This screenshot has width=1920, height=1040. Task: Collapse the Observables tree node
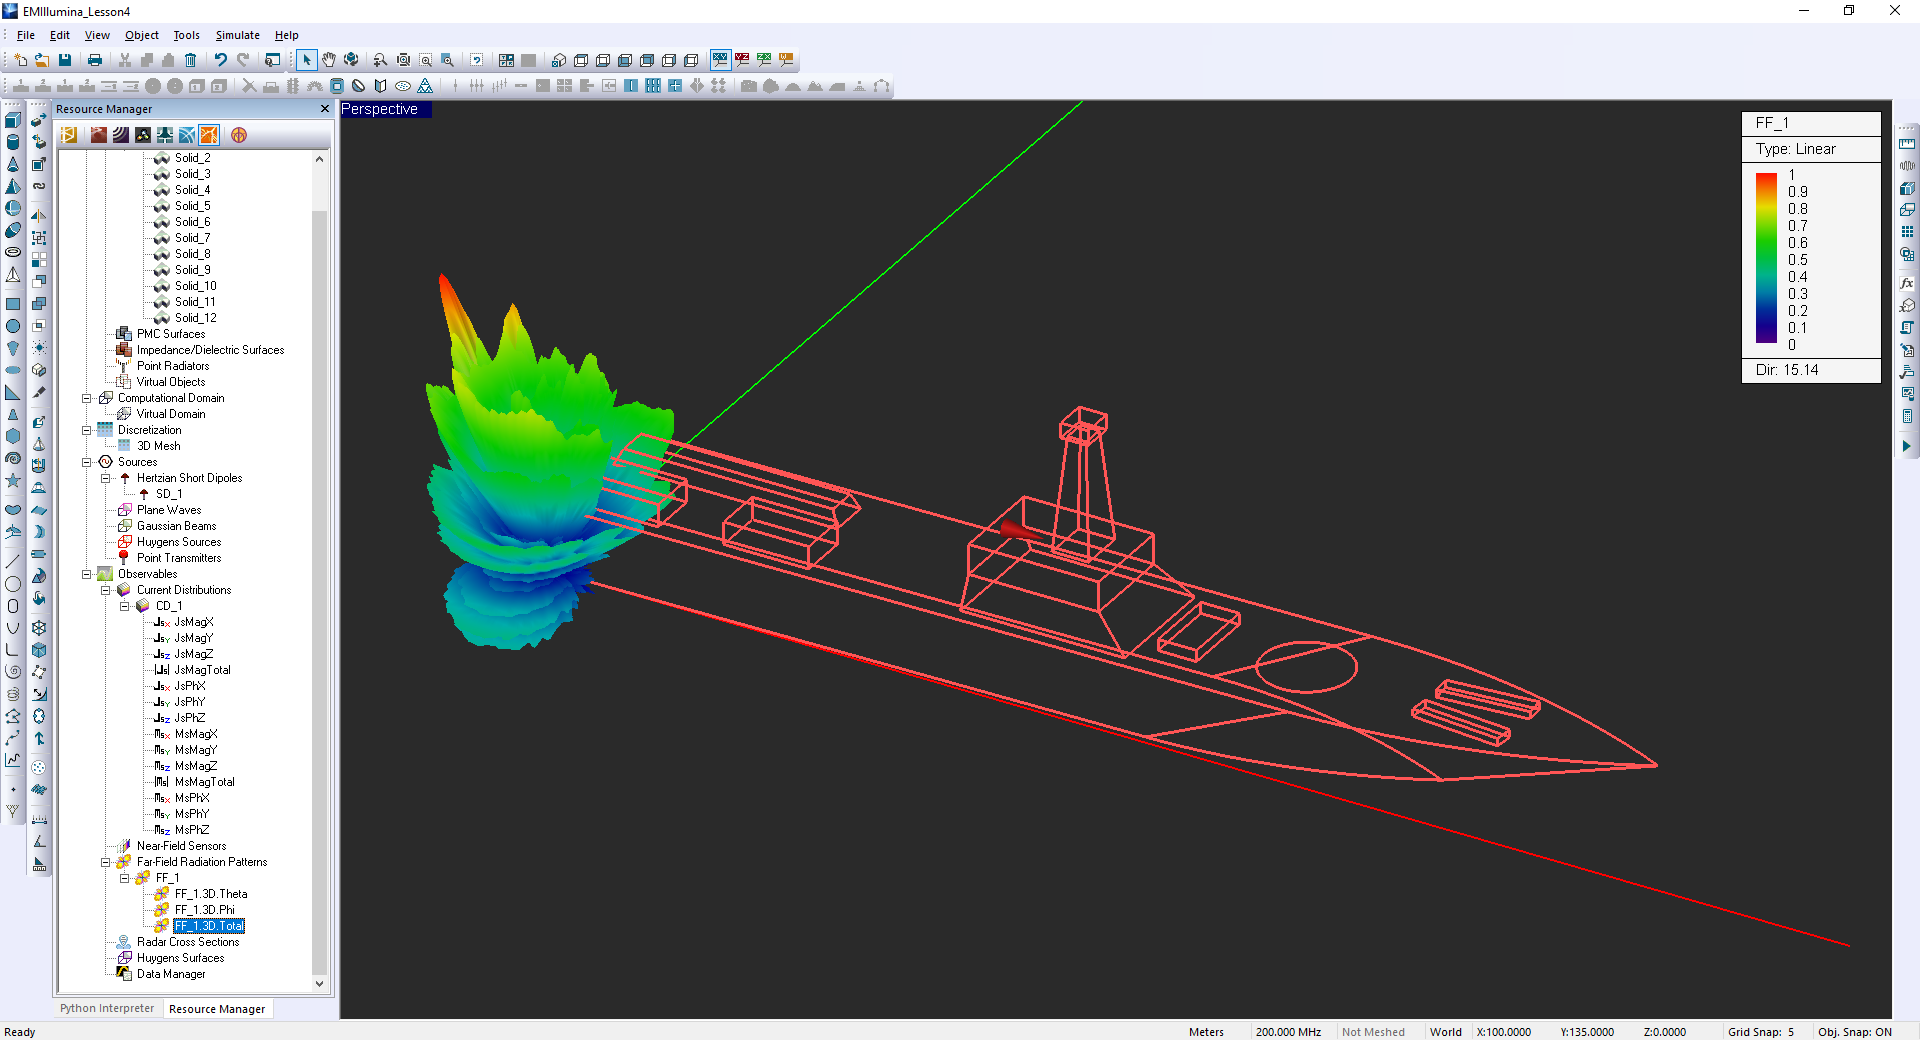[x=87, y=574]
